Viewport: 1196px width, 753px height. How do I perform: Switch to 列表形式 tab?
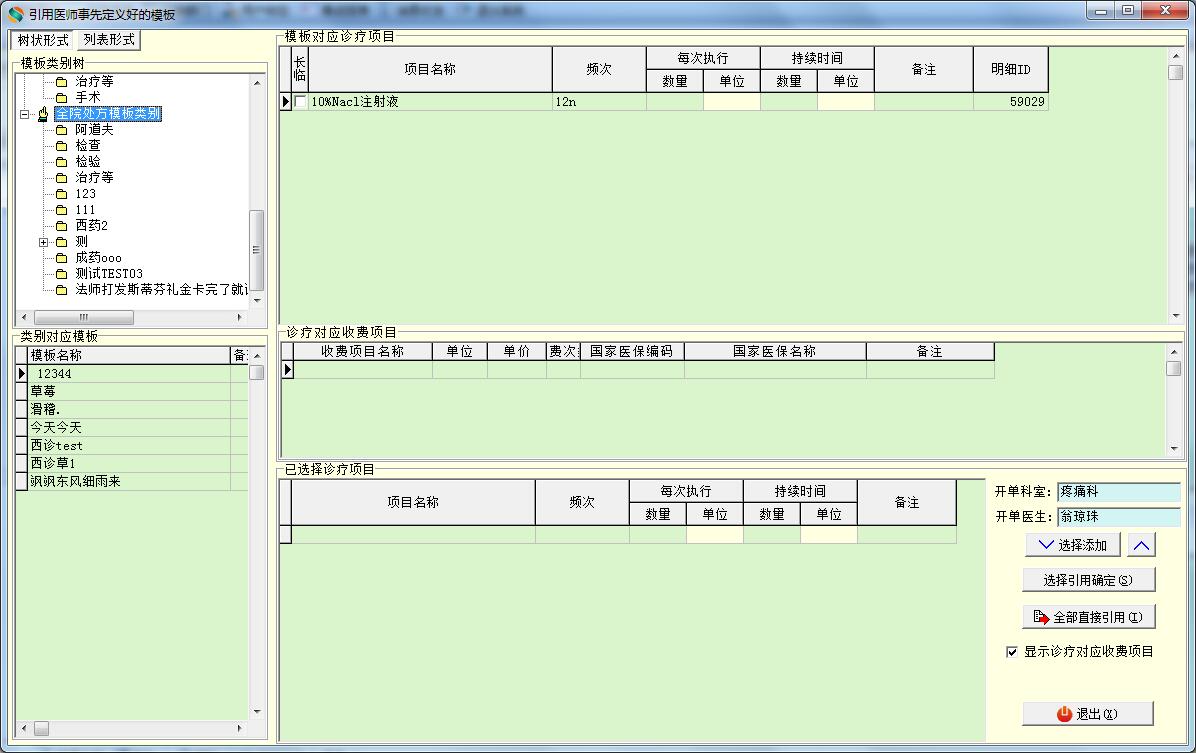click(x=109, y=39)
